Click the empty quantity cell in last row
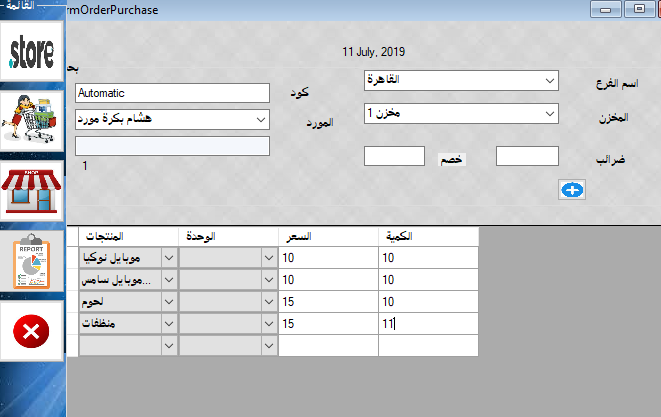Image resolution: width=661 pixels, height=417 pixels. coord(428,345)
